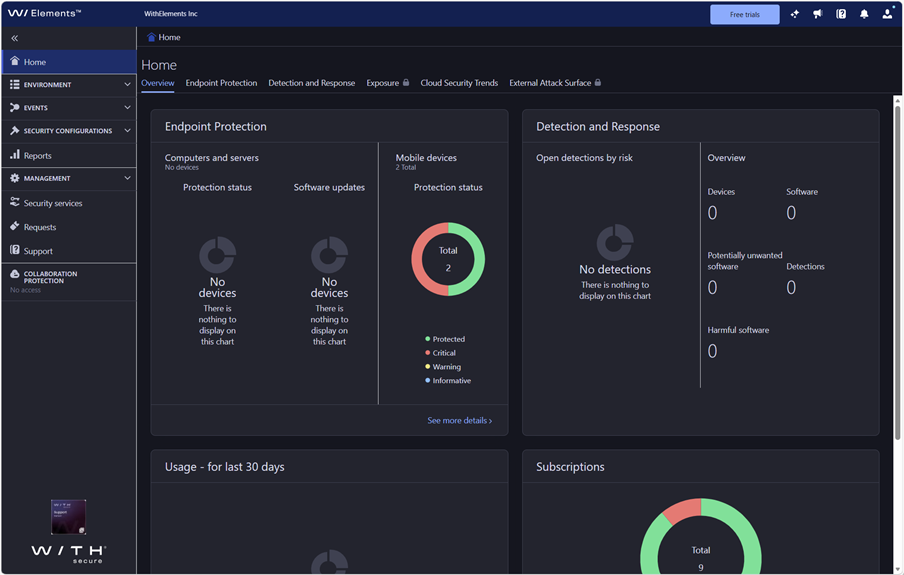
Task: Open the user account icon
Action: [x=887, y=13]
